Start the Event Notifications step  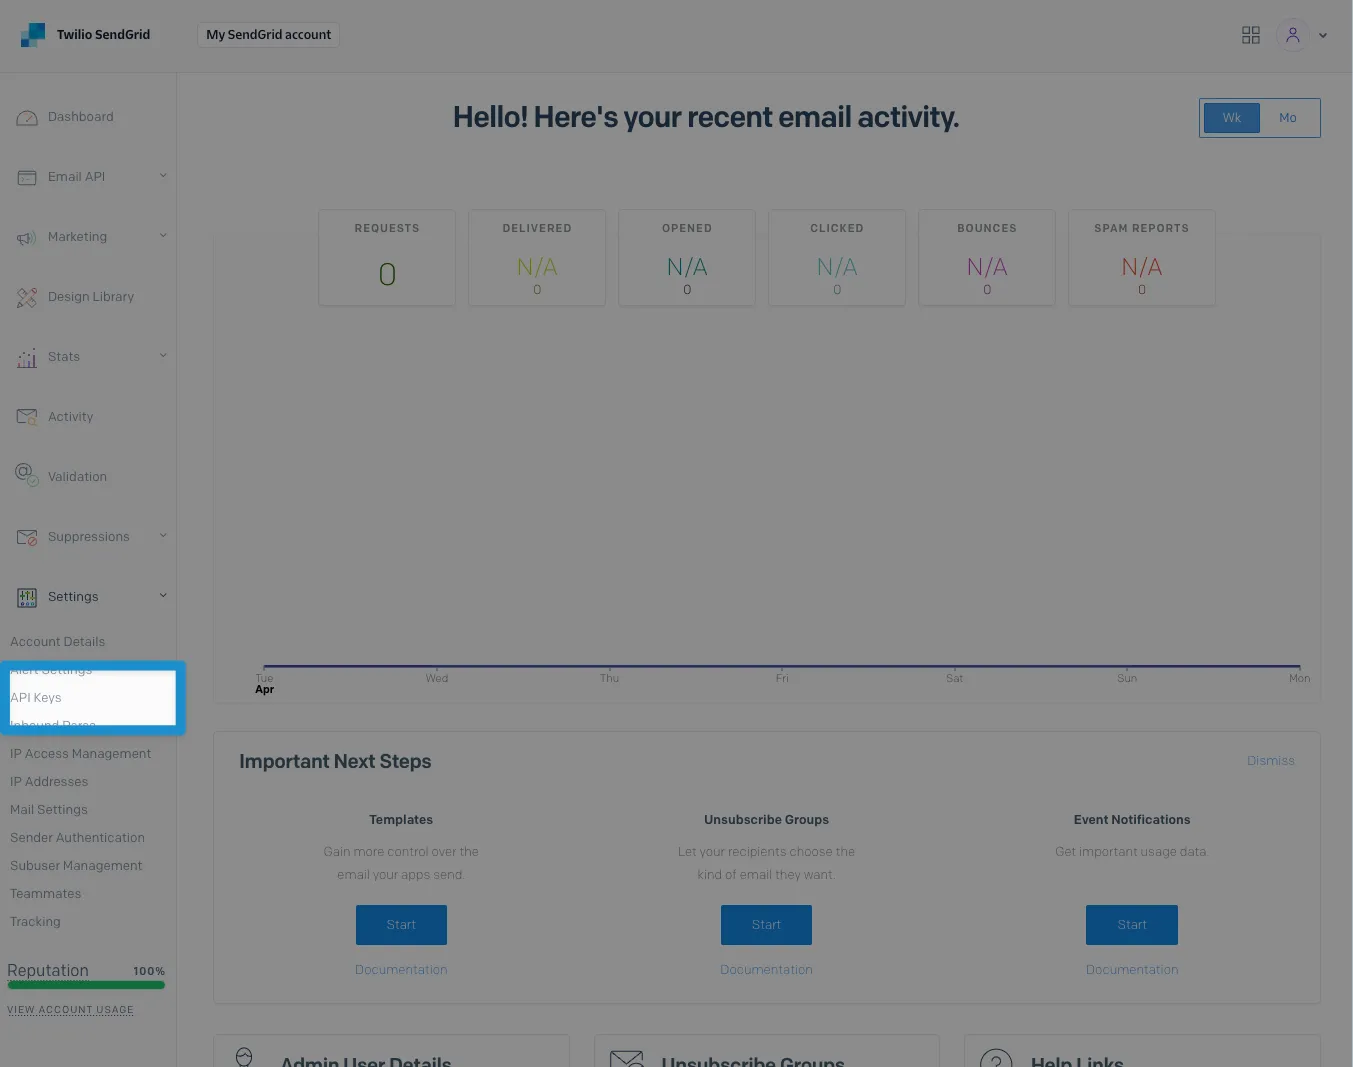click(1132, 925)
